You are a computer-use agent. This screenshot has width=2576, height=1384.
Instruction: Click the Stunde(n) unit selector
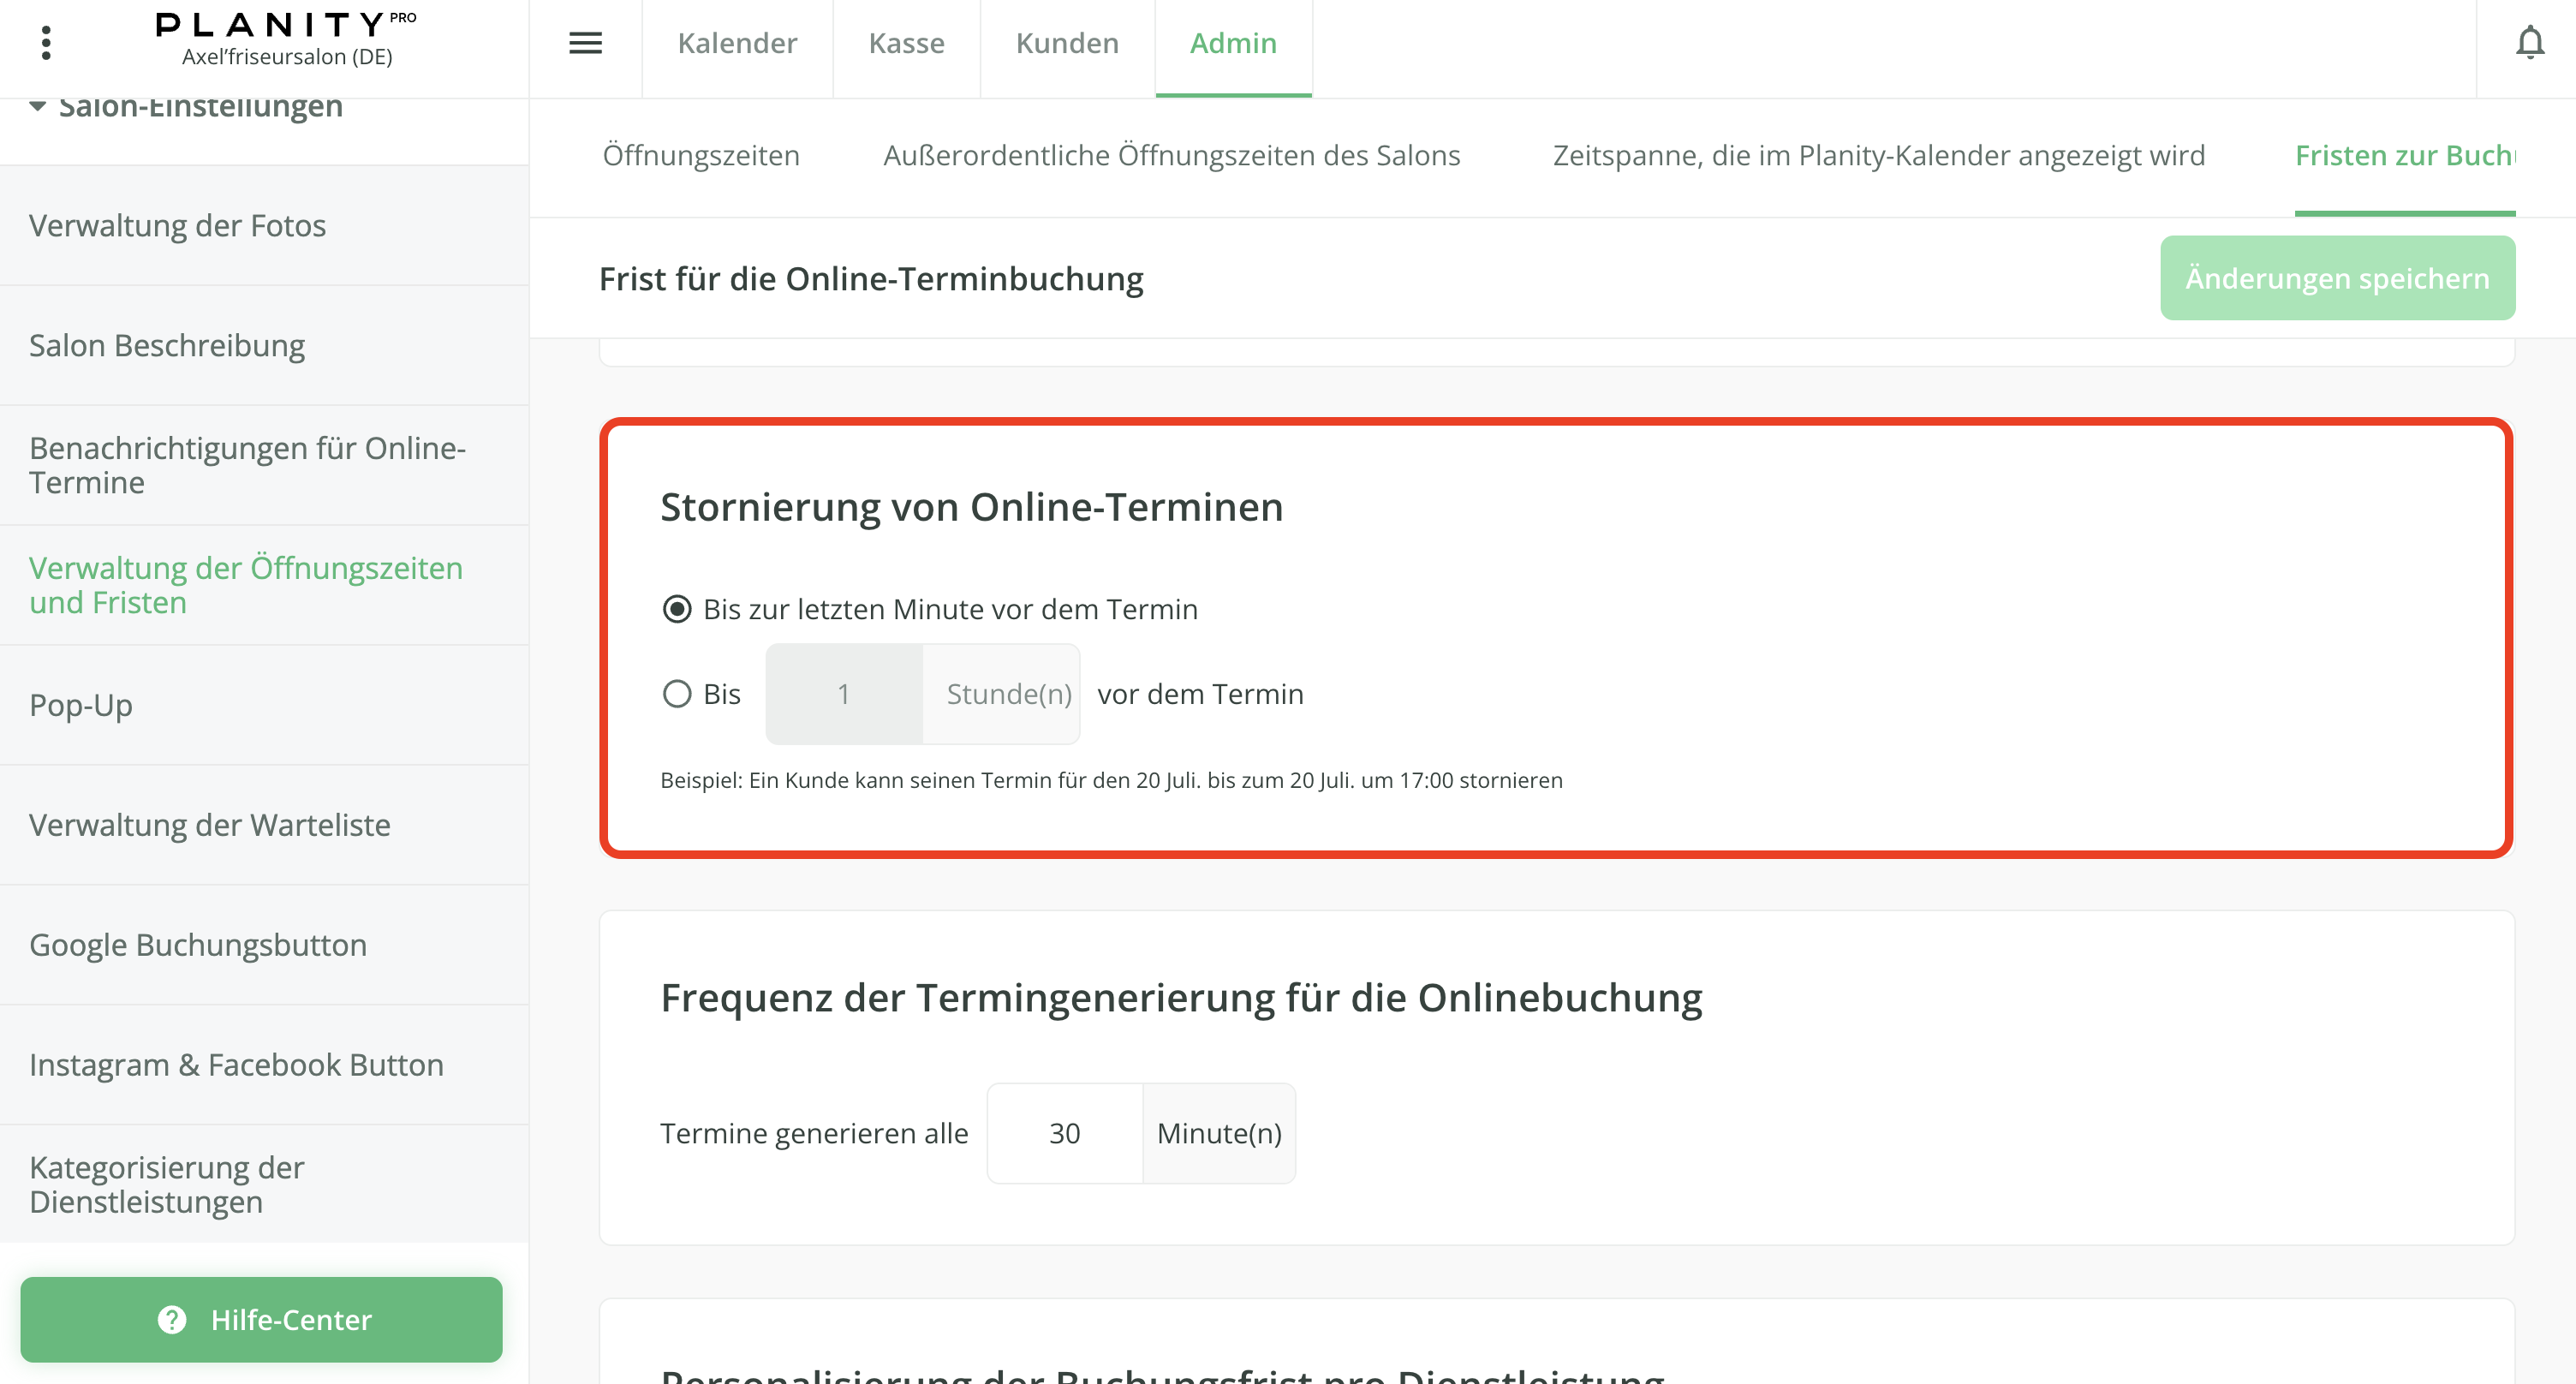click(x=1007, y=694)
